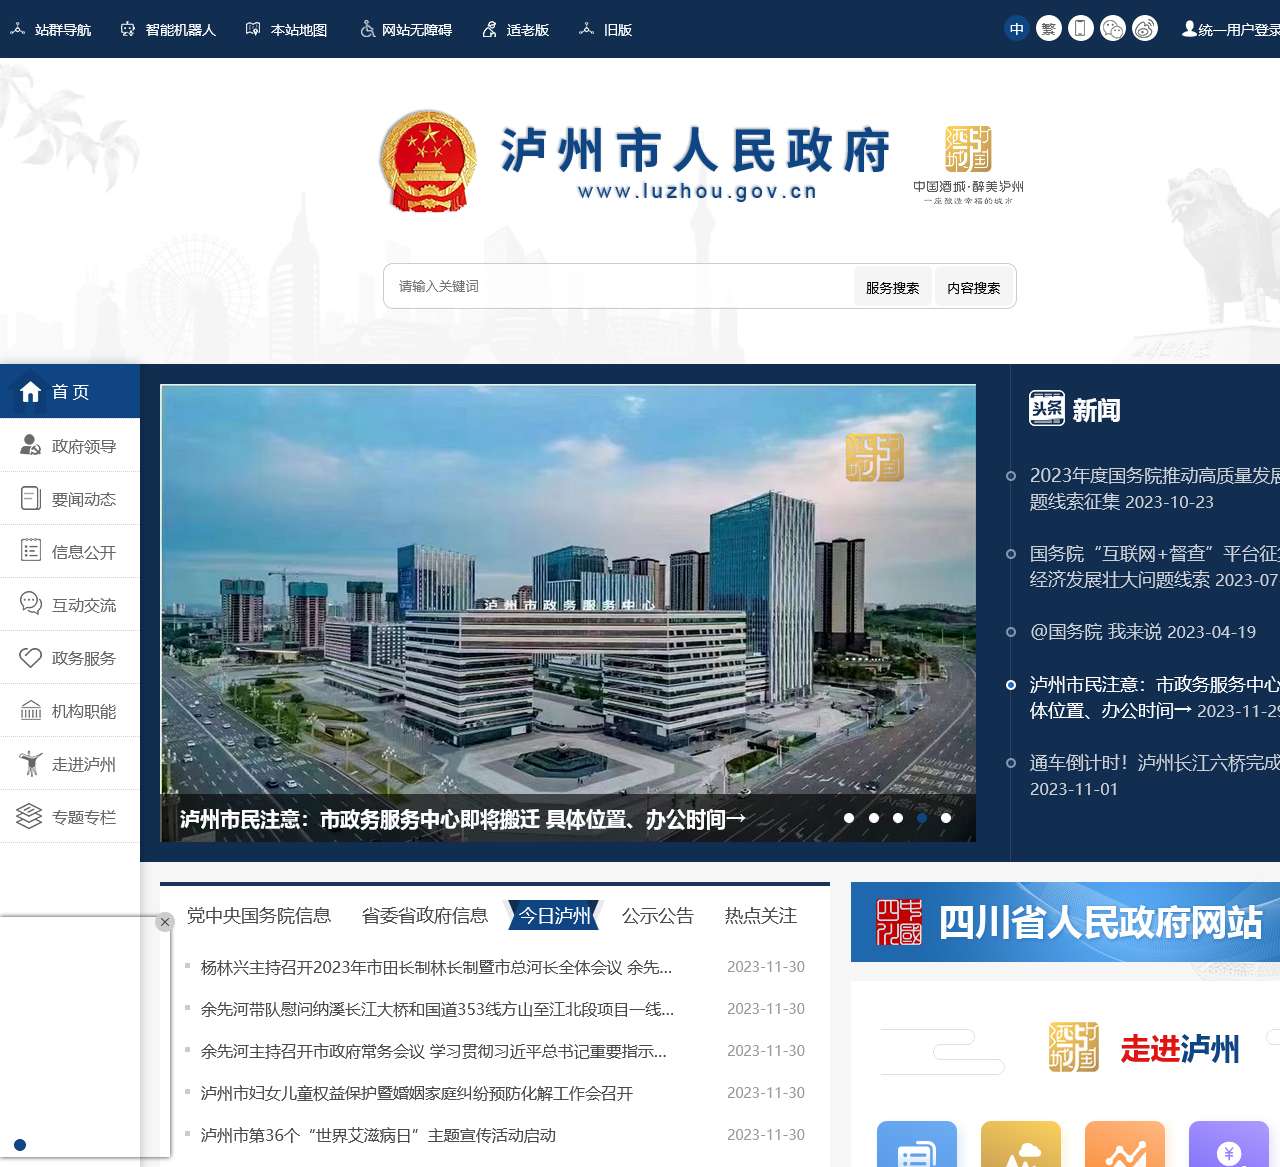
Task: Click the mobile version phone icon
Action: point(1081,30)
